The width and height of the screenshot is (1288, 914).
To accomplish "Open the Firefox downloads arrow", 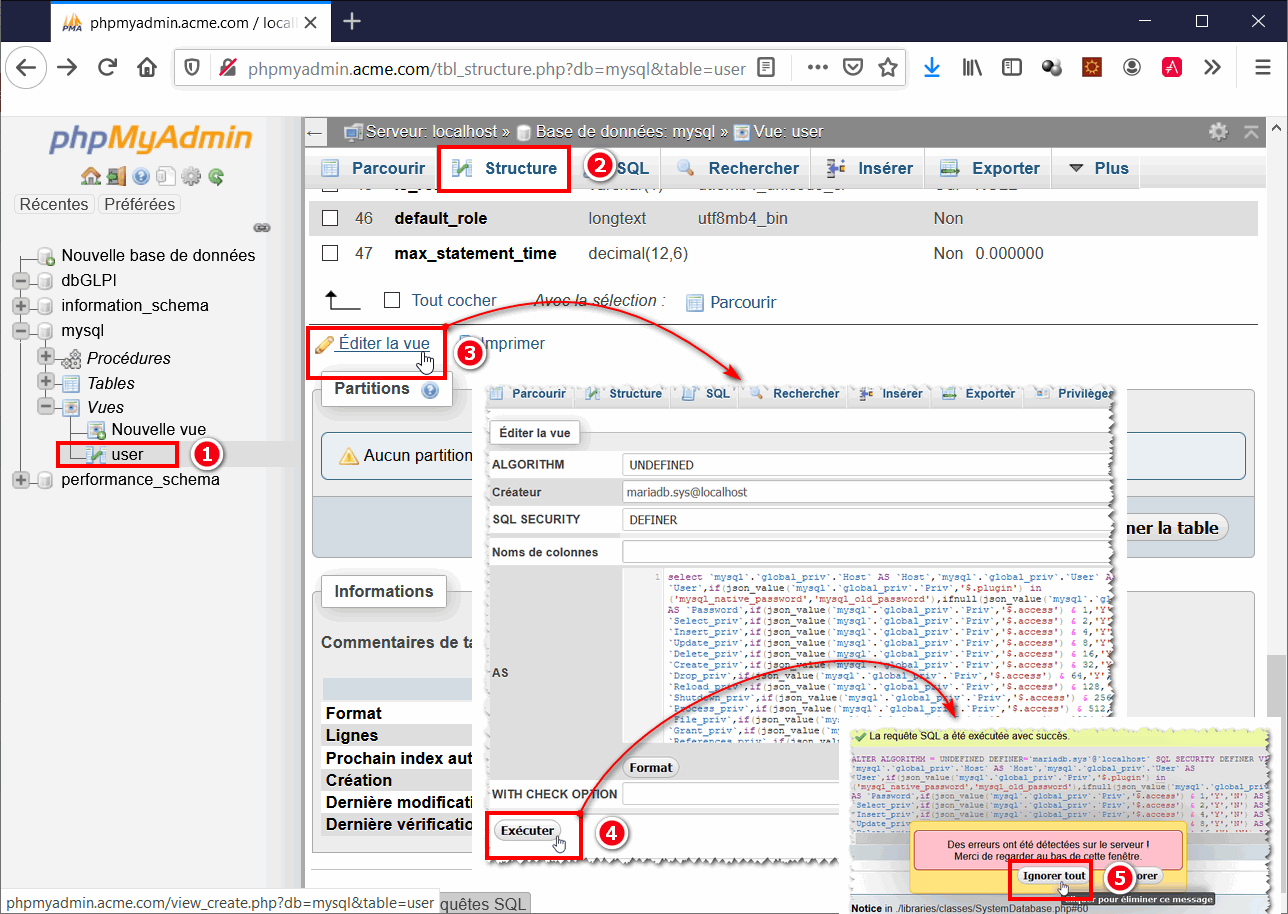I will coord(932,67).
